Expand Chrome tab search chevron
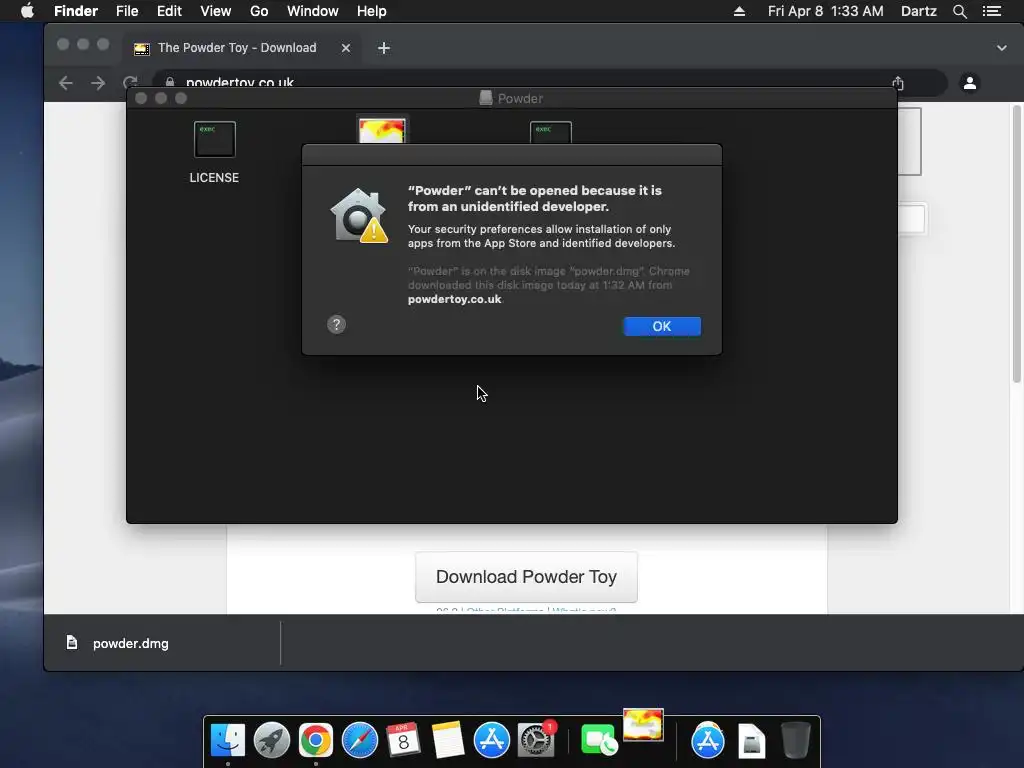 point(1001,48)
